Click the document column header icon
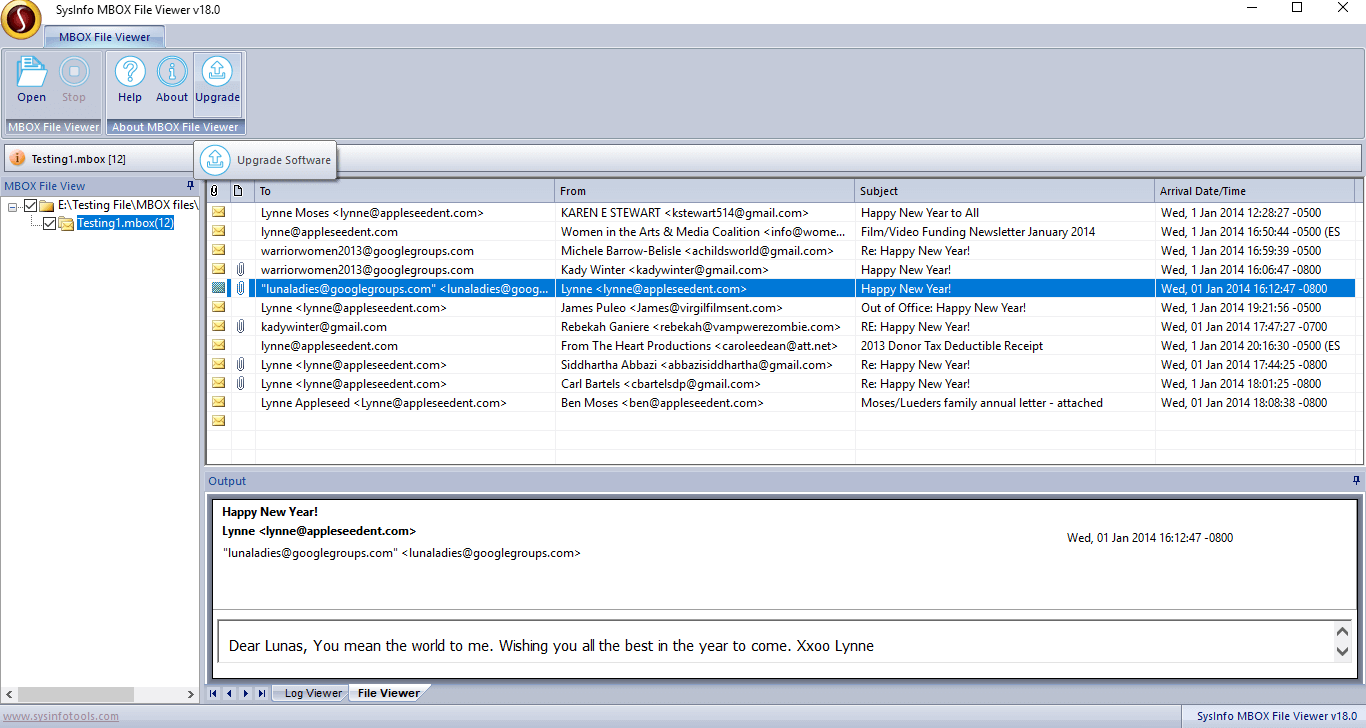This screenshot has height=728, width=1366. coord(238,190)
